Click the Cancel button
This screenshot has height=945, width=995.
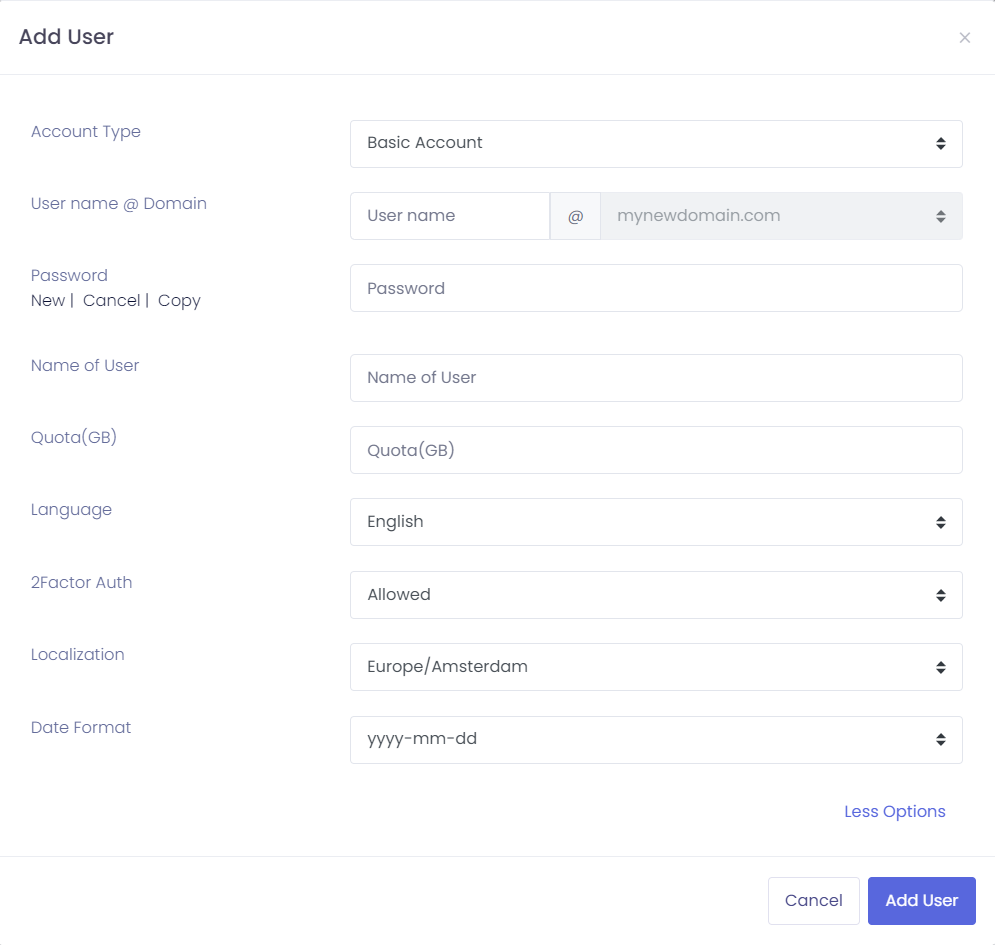click(813, 900)
